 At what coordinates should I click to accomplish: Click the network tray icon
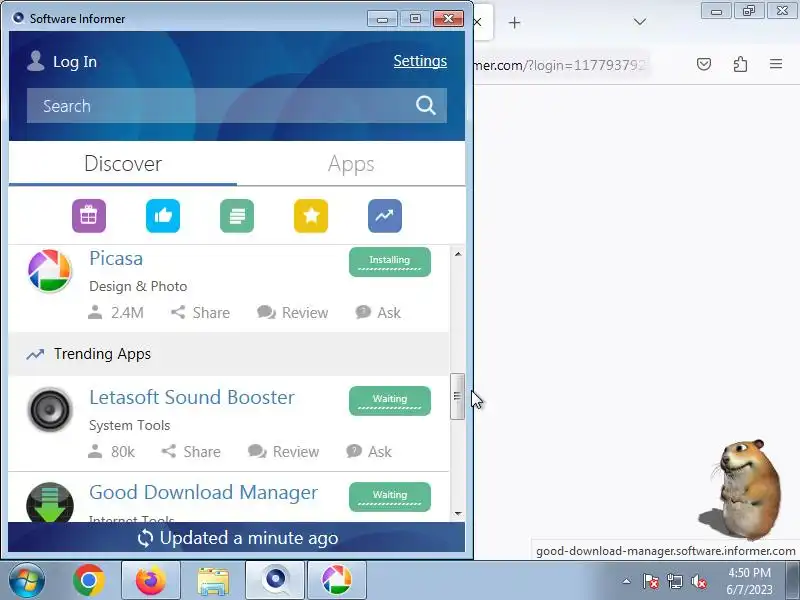coord(674,581)
